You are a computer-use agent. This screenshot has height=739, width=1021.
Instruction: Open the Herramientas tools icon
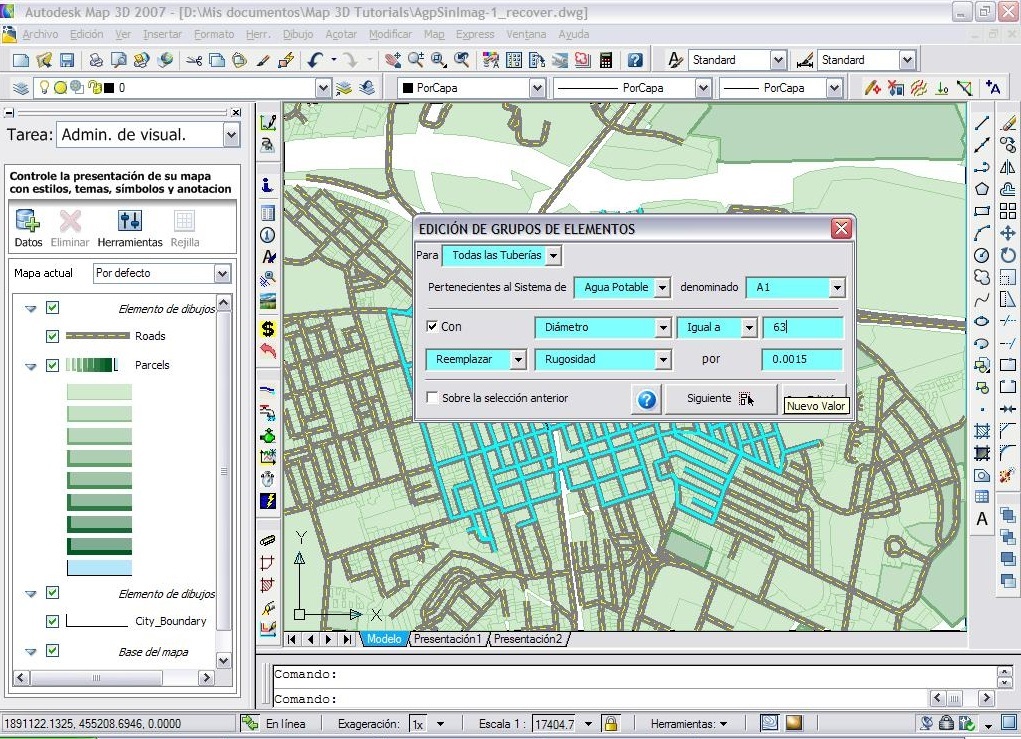tap(129, 222)
